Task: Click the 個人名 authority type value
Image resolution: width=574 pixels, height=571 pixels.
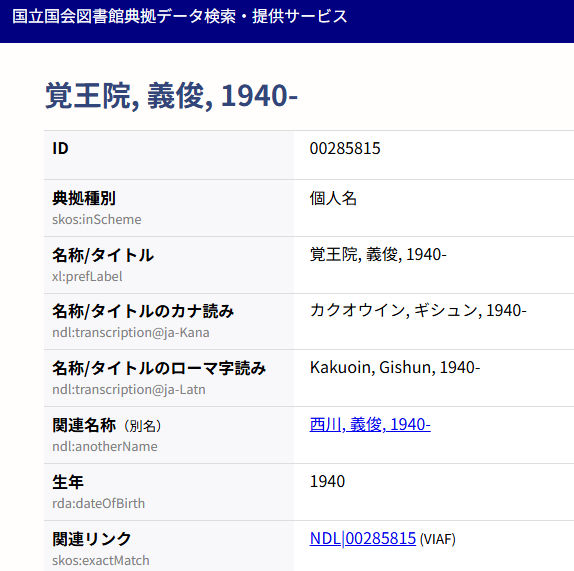Action: click(333, 198)
